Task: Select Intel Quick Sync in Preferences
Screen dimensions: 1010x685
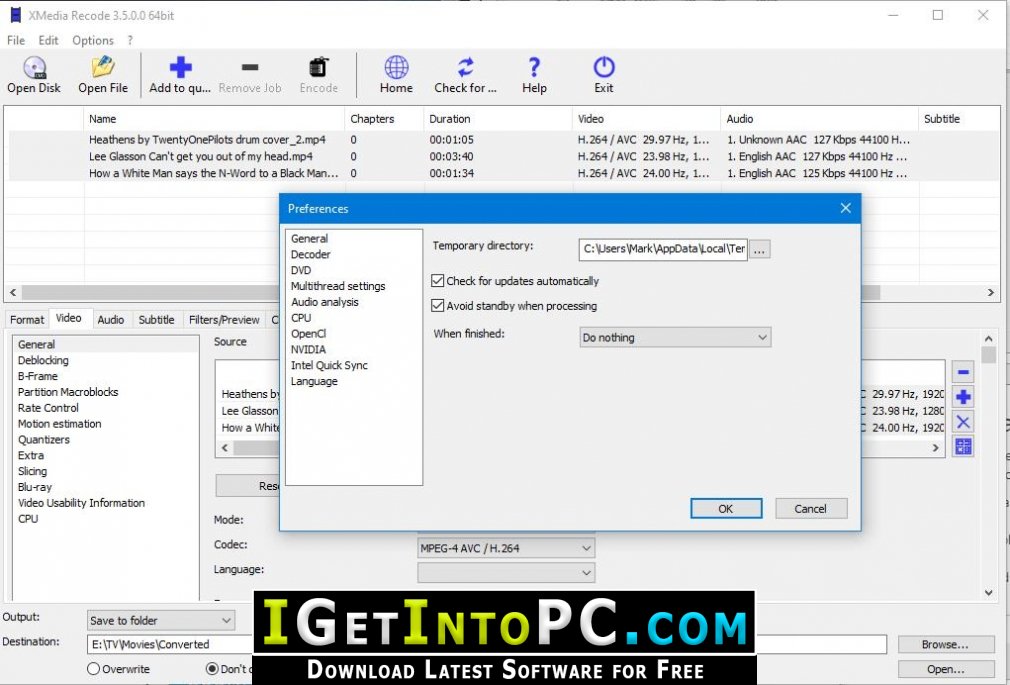Action: [329, 365]
